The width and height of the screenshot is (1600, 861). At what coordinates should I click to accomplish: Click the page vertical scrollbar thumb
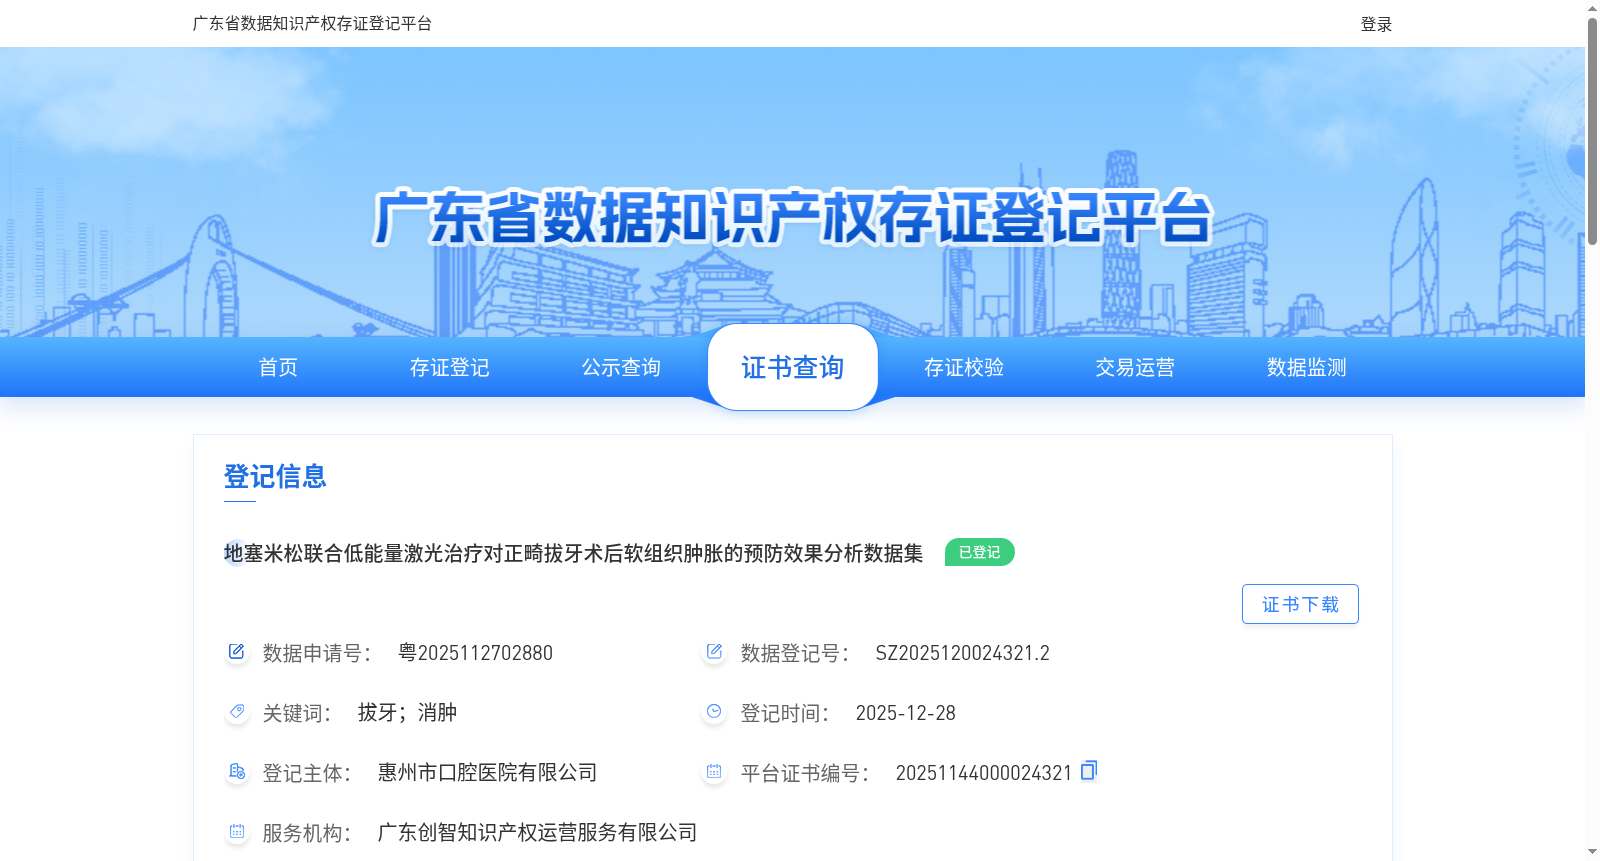click(1592, 130)
